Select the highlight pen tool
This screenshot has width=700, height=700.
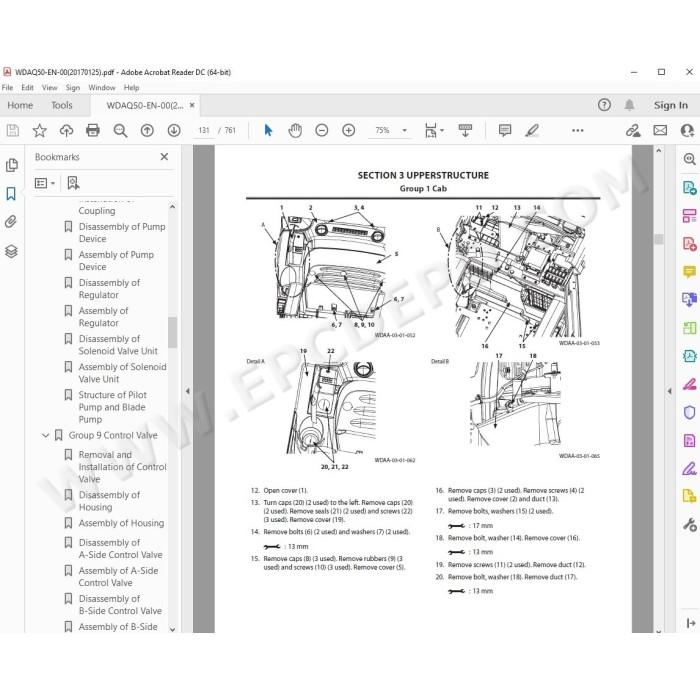tap(532, 130)
